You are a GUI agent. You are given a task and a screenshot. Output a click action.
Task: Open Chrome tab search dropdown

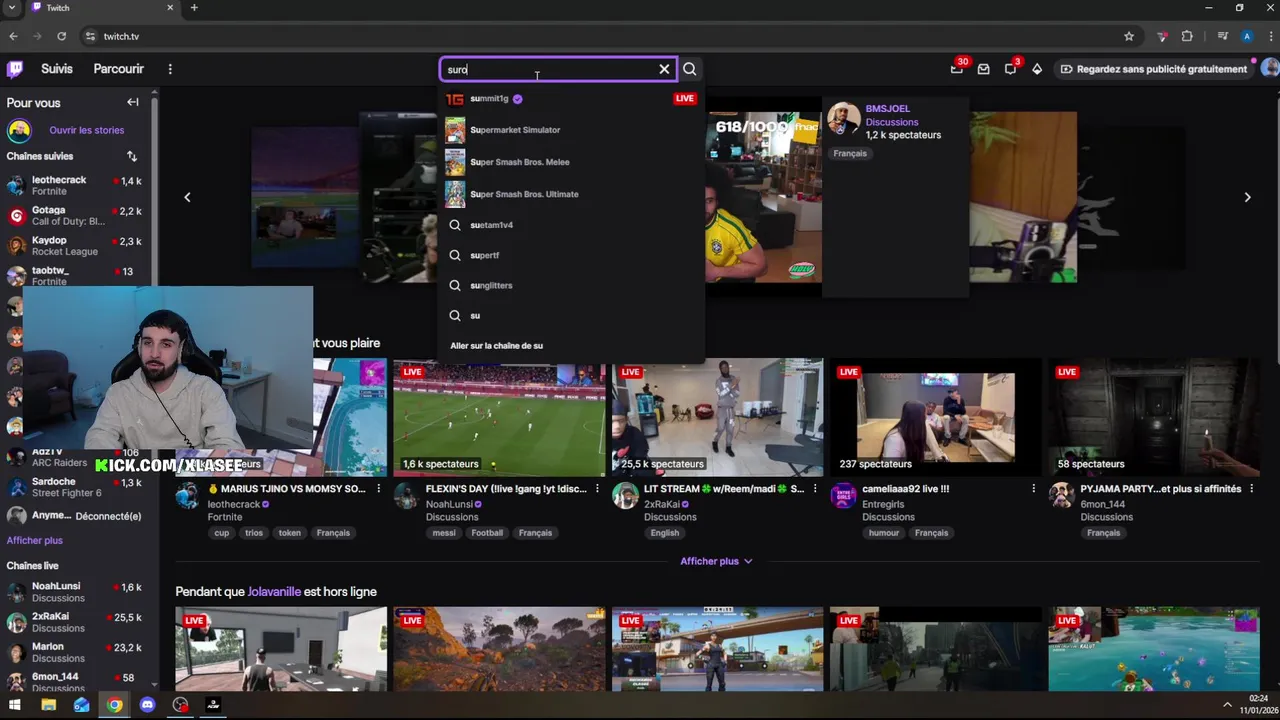(13, 8)
